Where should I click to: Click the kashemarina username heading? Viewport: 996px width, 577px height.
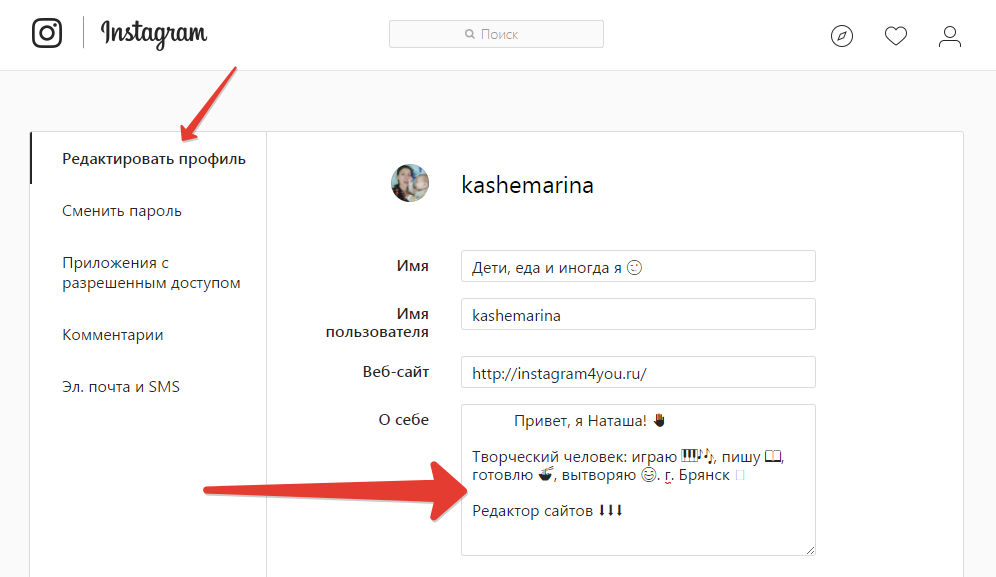tap(527, 185)
